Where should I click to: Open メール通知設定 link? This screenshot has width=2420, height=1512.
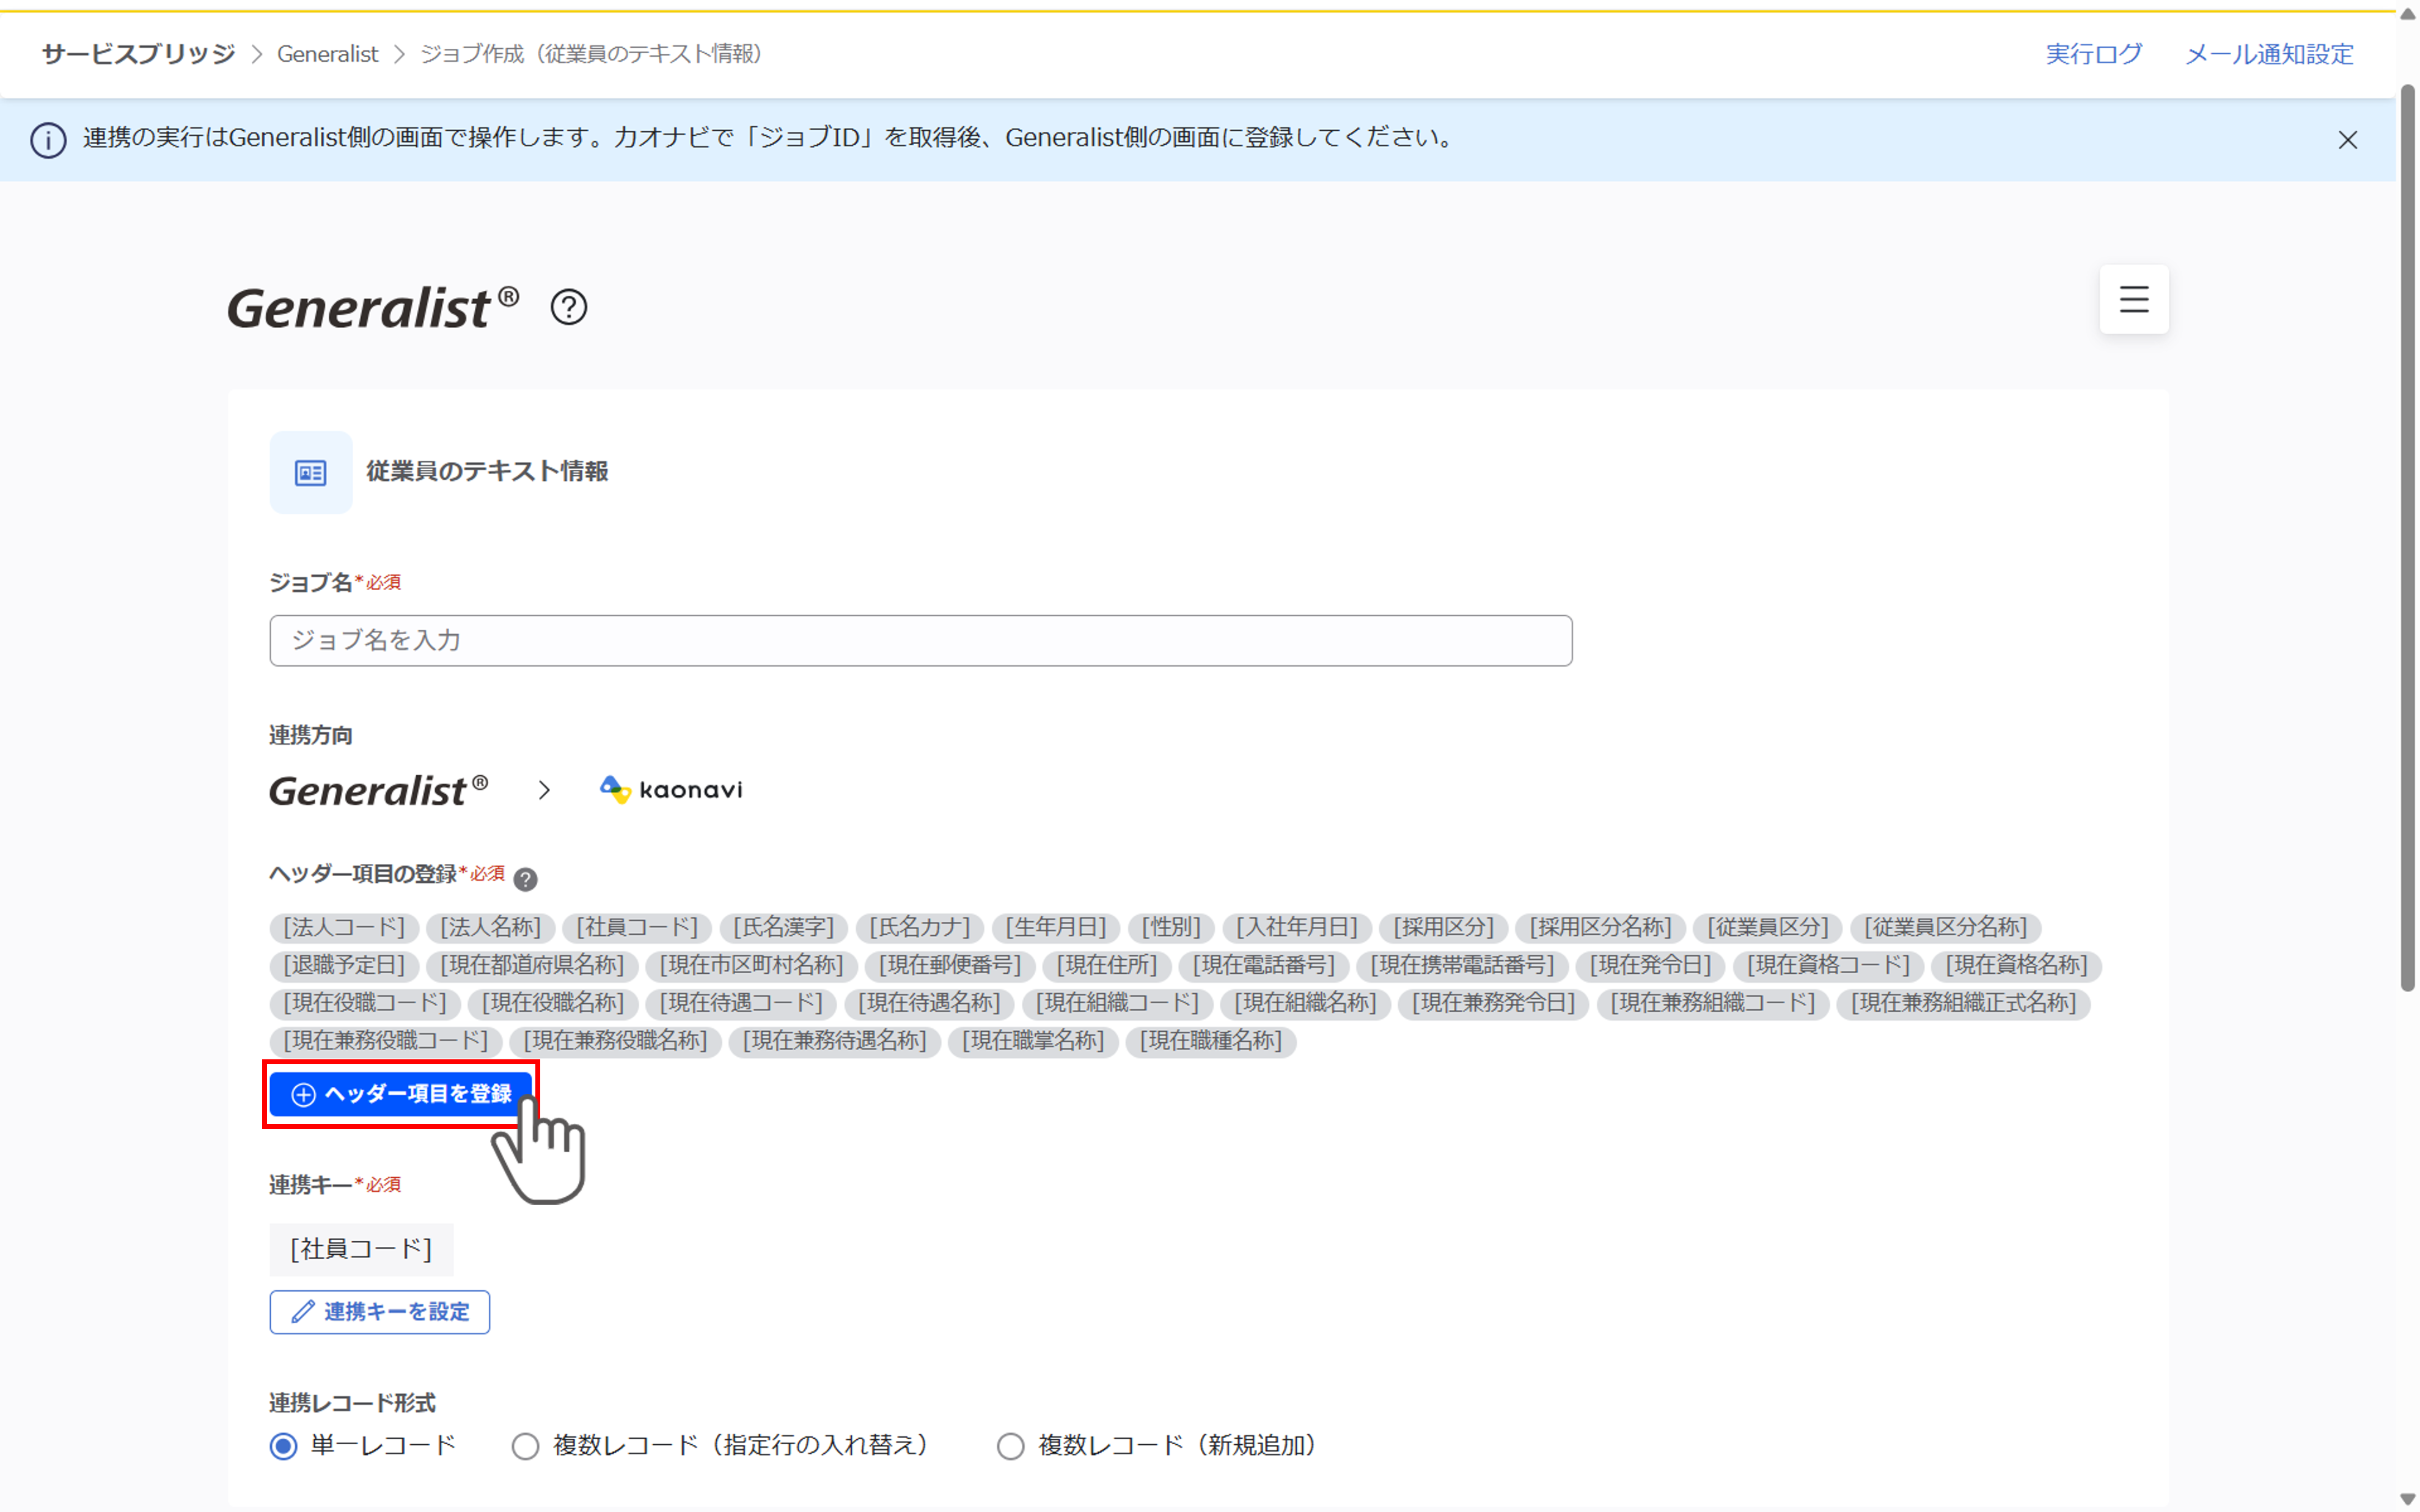click(x=2268, y=54)
